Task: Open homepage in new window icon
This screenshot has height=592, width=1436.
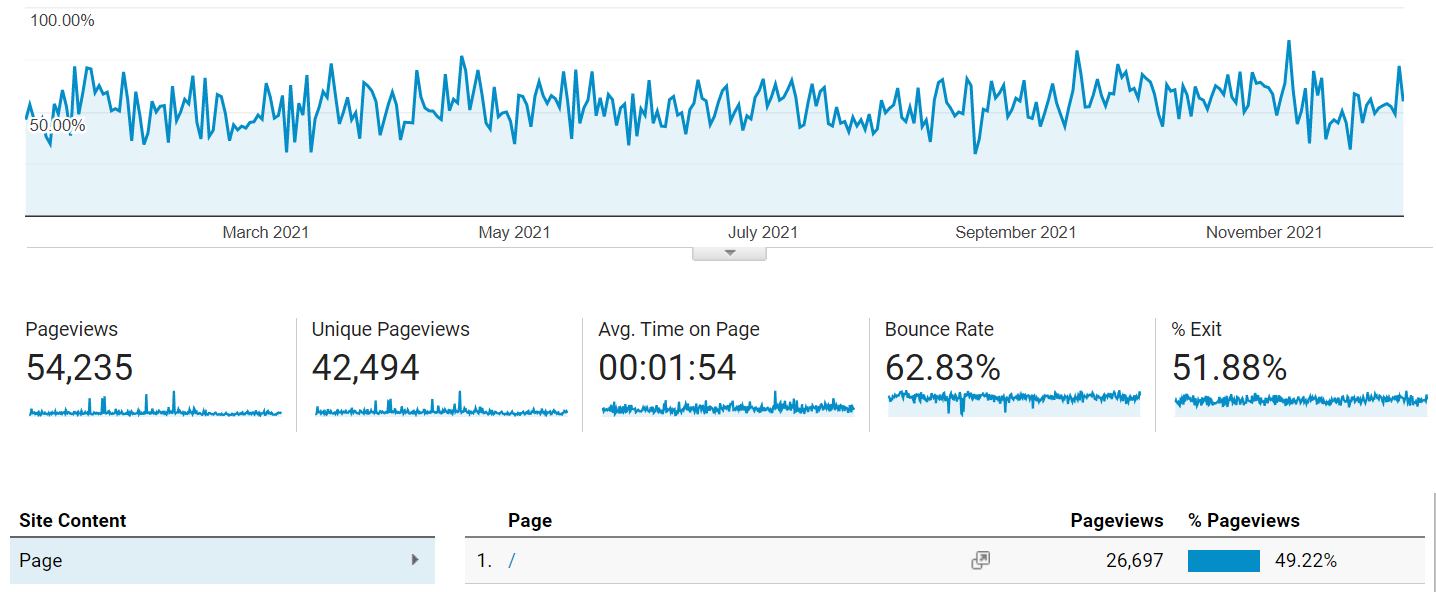Action: click(980, 561)
